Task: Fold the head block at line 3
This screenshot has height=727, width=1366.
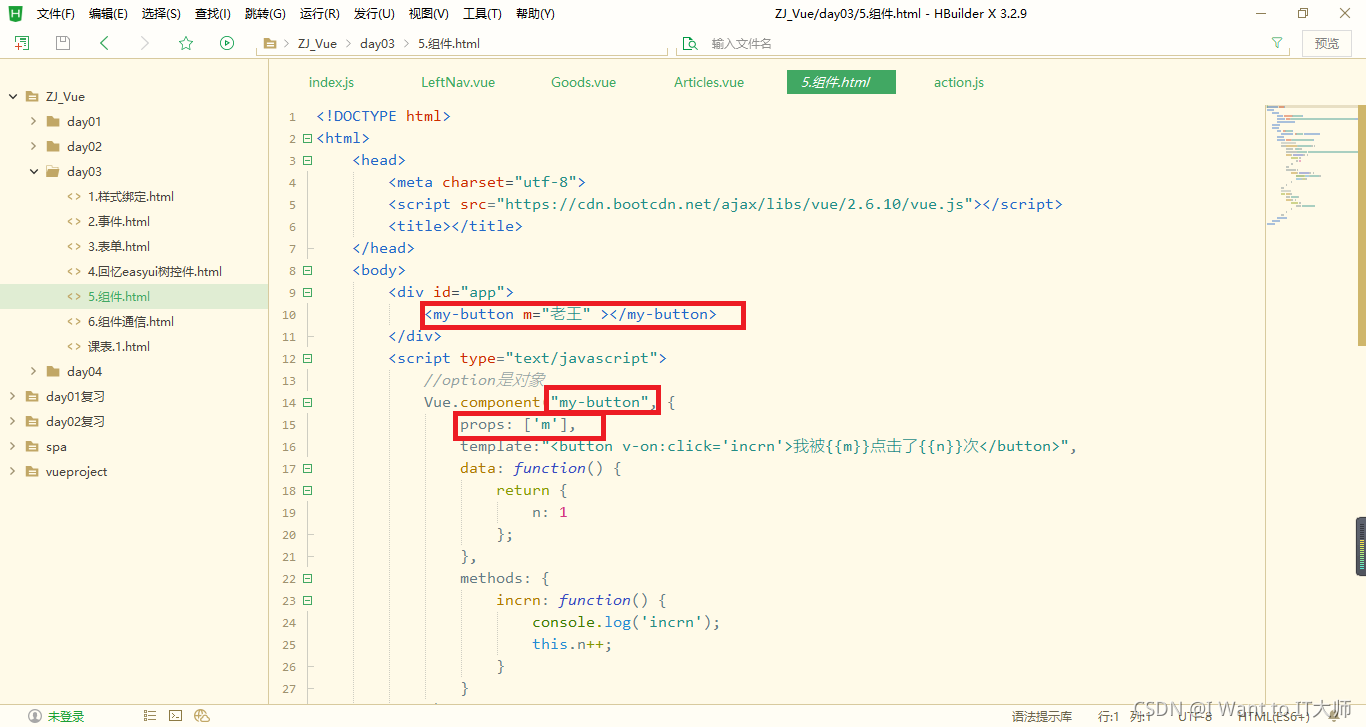Action: (x=308, y=161)
